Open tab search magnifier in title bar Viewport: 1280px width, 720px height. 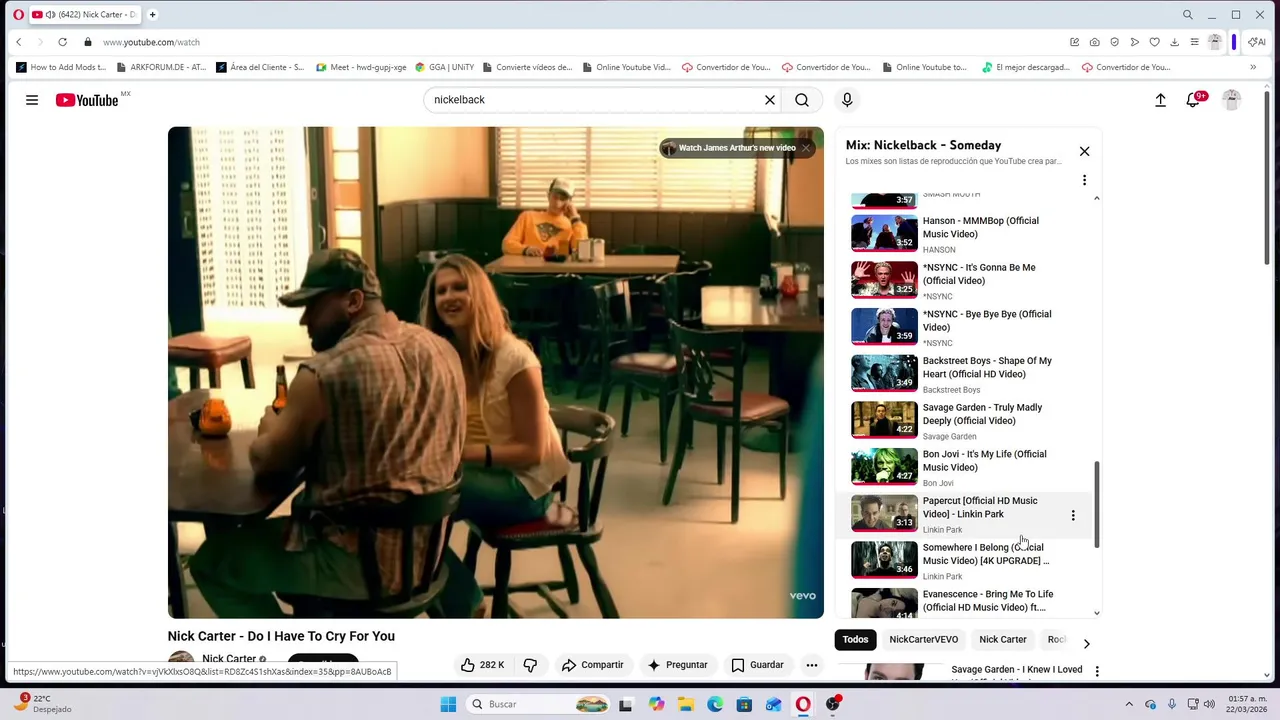pyautogui.click(x=1188, y=15)
